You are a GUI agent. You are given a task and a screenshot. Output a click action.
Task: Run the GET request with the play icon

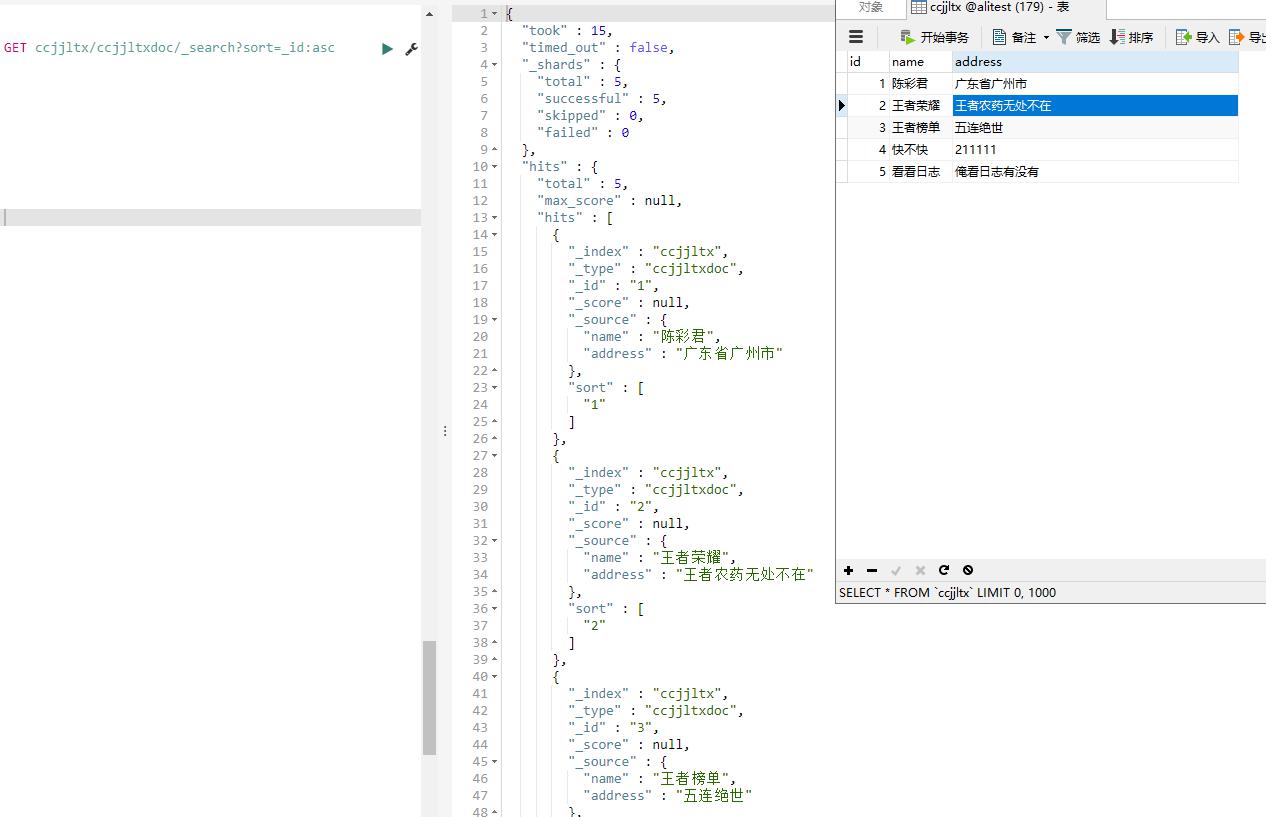click(x=387, y=48)
